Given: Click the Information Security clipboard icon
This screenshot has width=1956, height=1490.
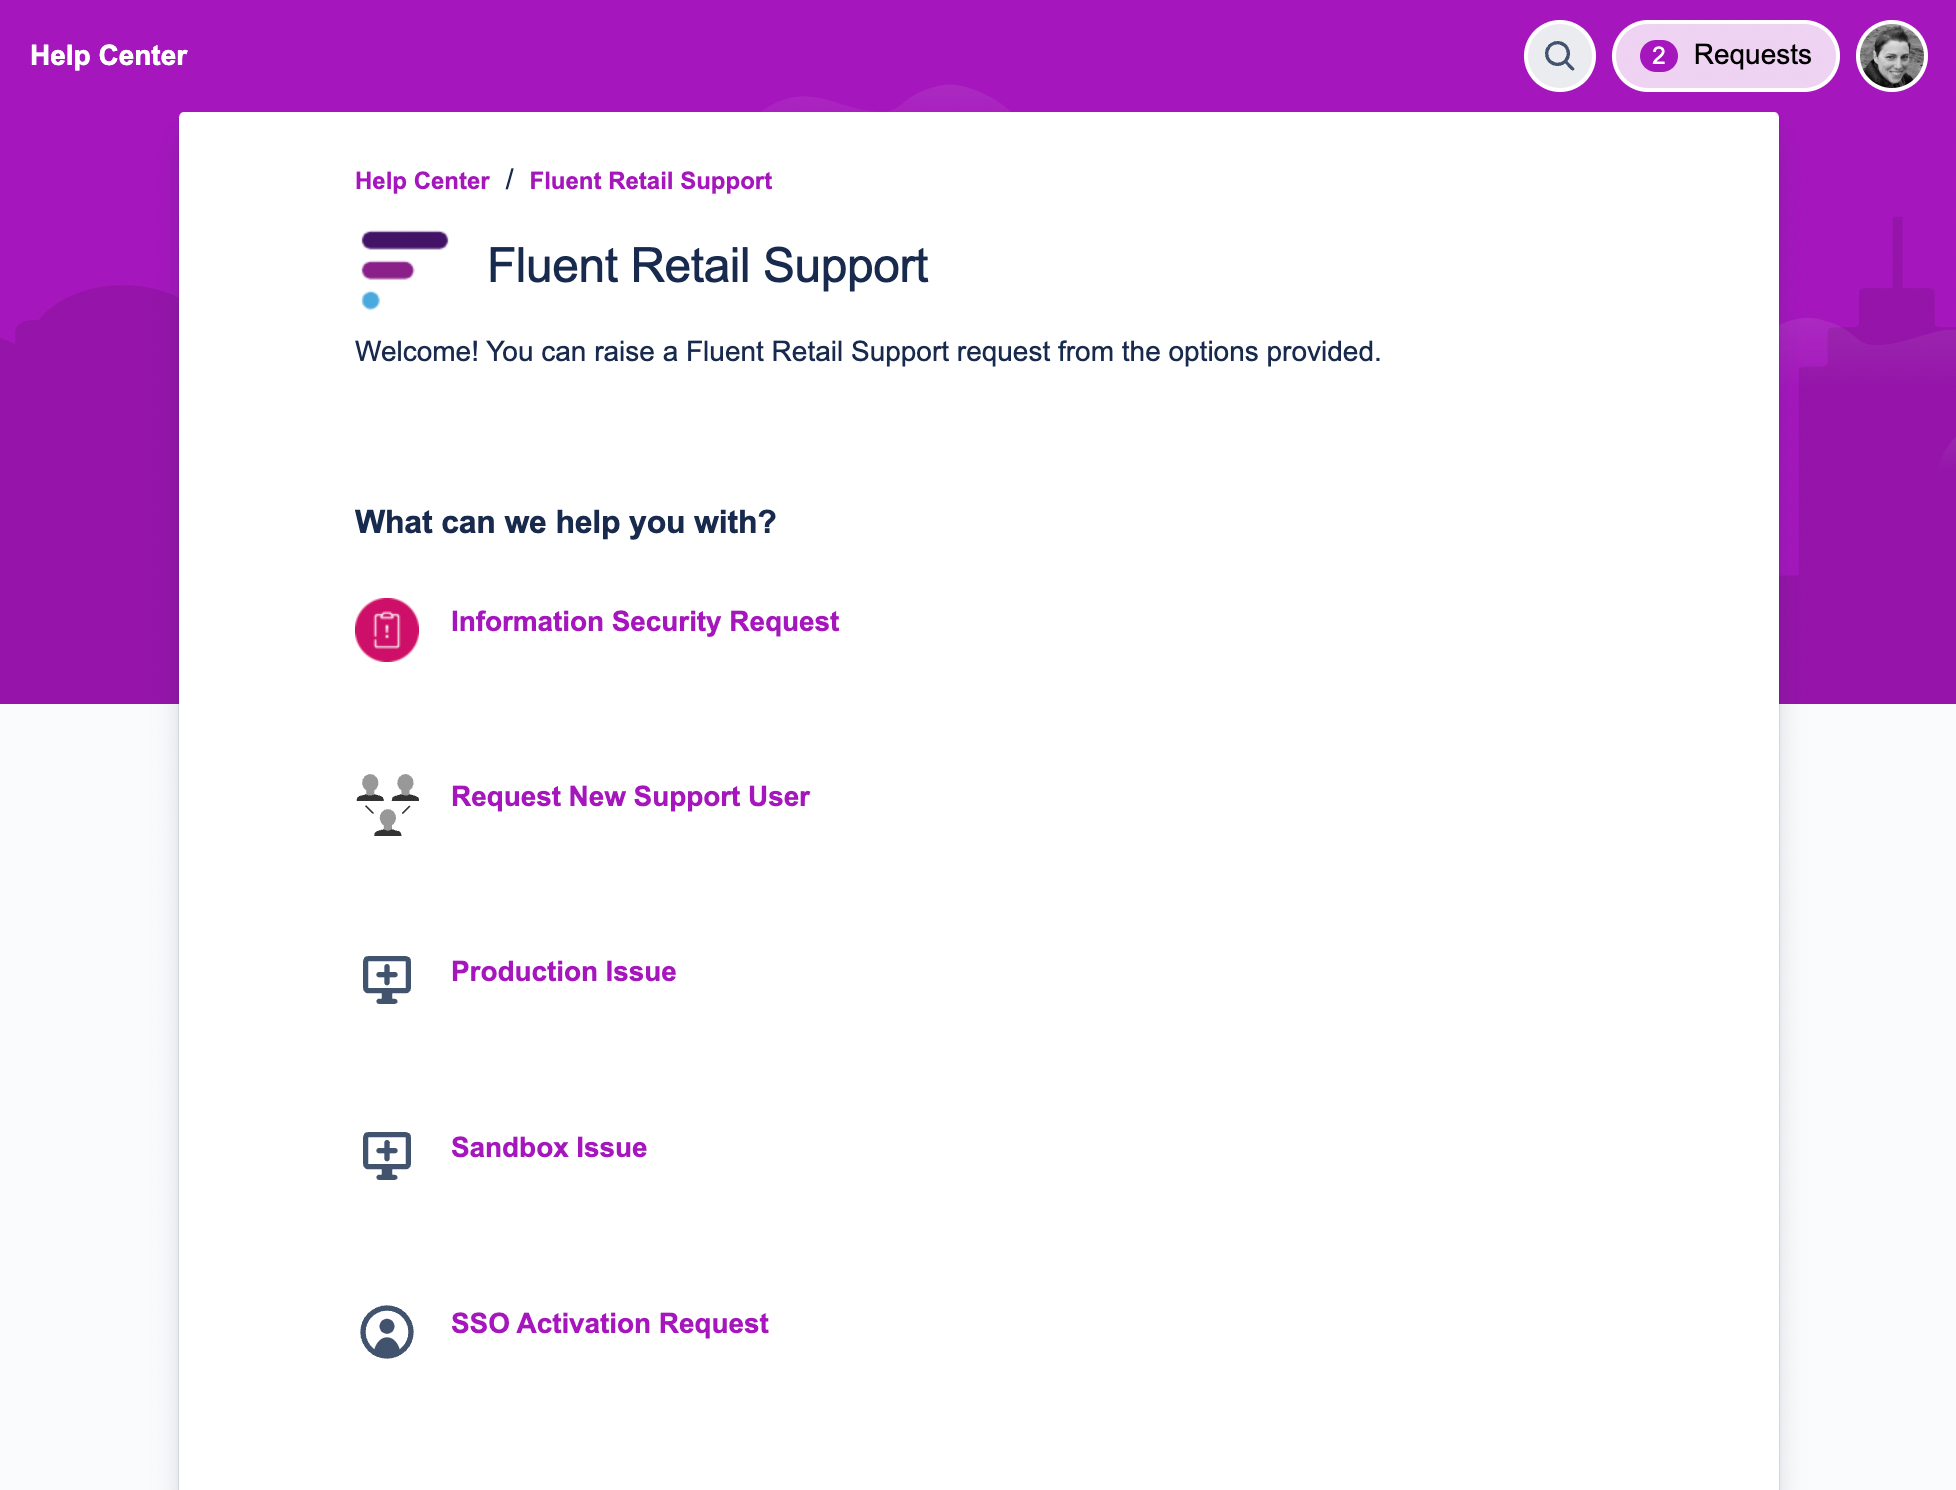Looking at the screenshot, I should point(387,630).
